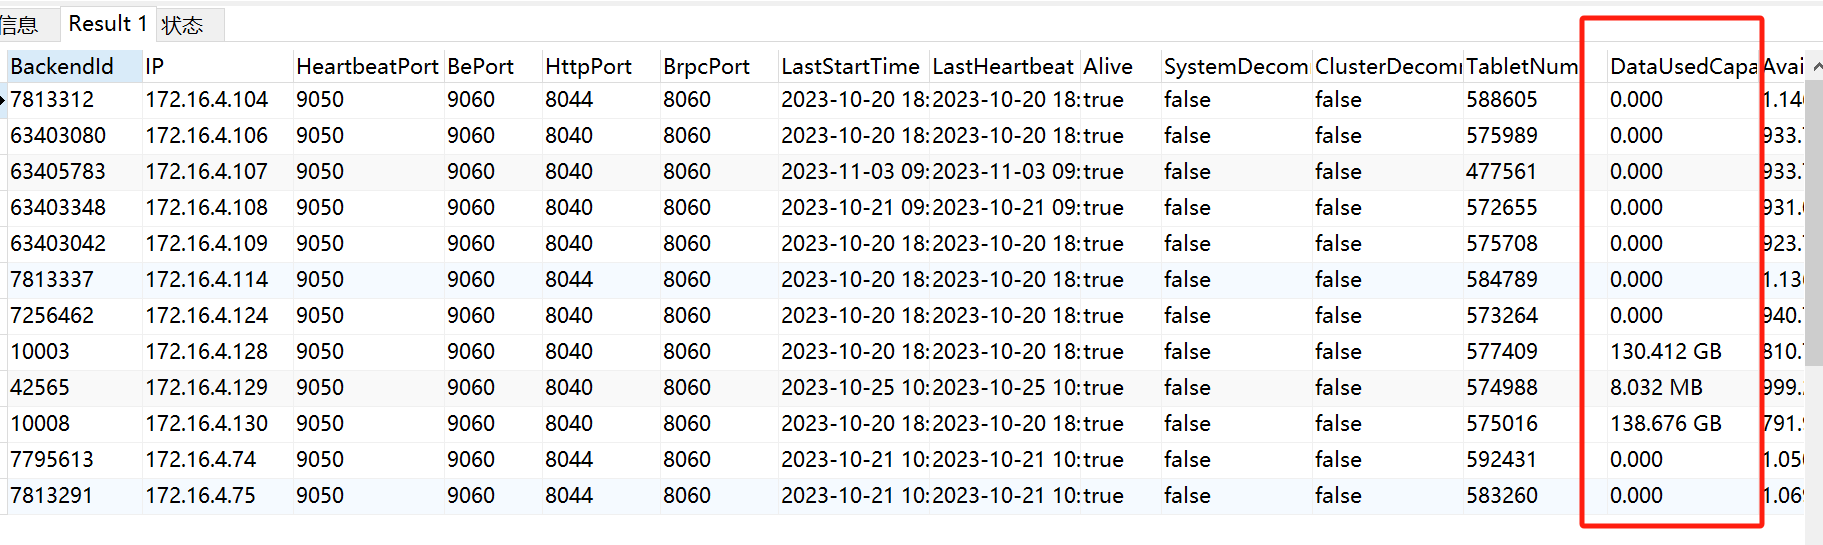
Task: Select the DataUsedCapa column header
Action: (x=1683, y=67)
